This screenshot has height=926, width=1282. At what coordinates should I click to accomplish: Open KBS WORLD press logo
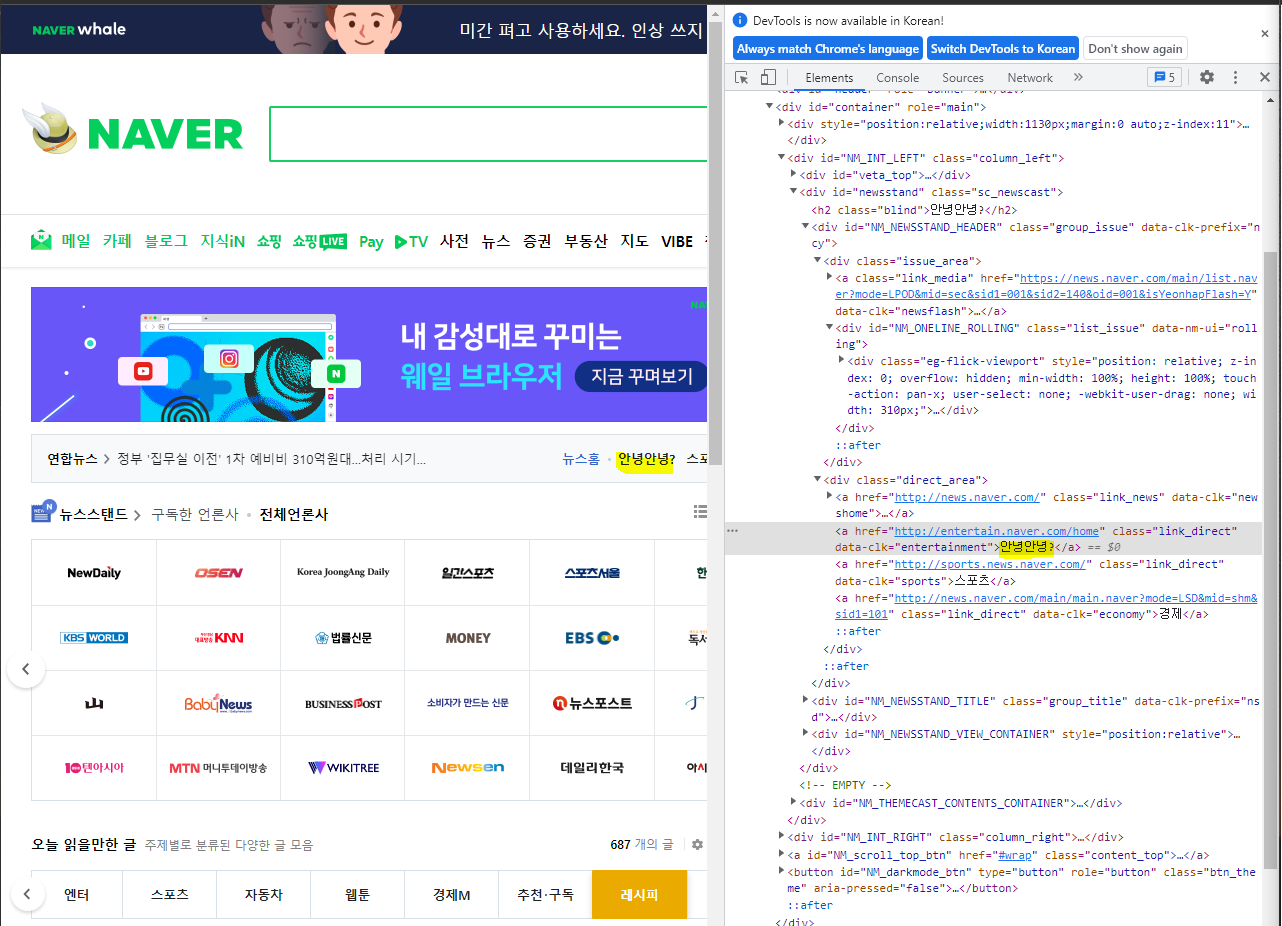[x=94, y=638]
